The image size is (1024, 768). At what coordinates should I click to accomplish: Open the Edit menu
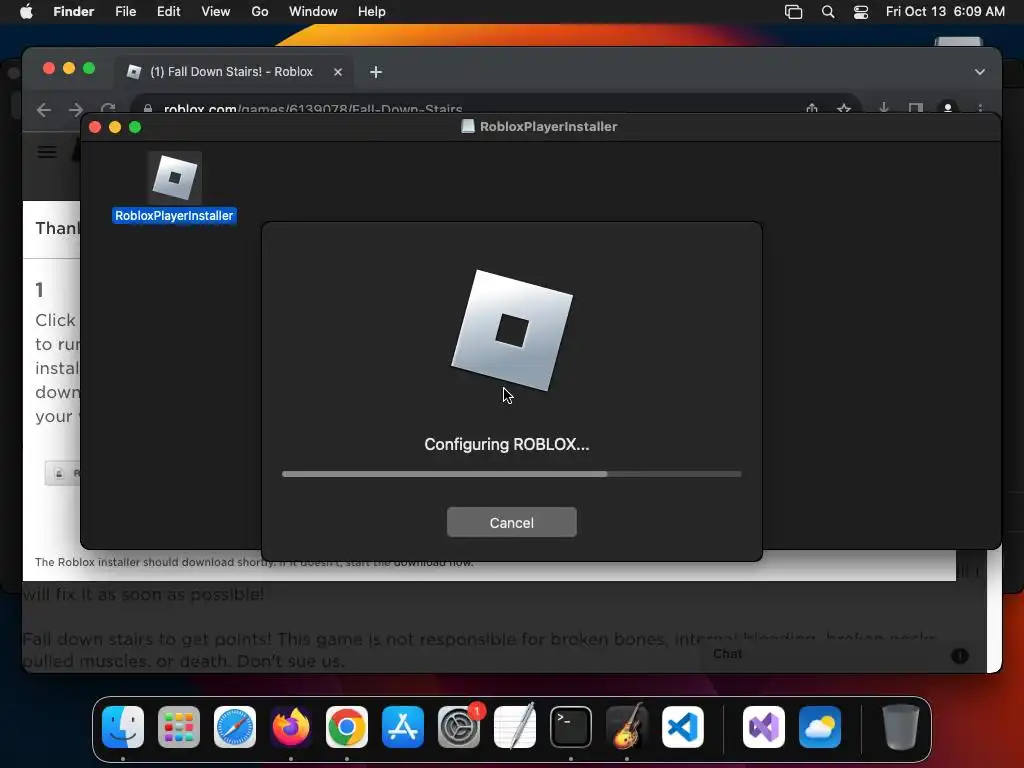coord(168,12)
